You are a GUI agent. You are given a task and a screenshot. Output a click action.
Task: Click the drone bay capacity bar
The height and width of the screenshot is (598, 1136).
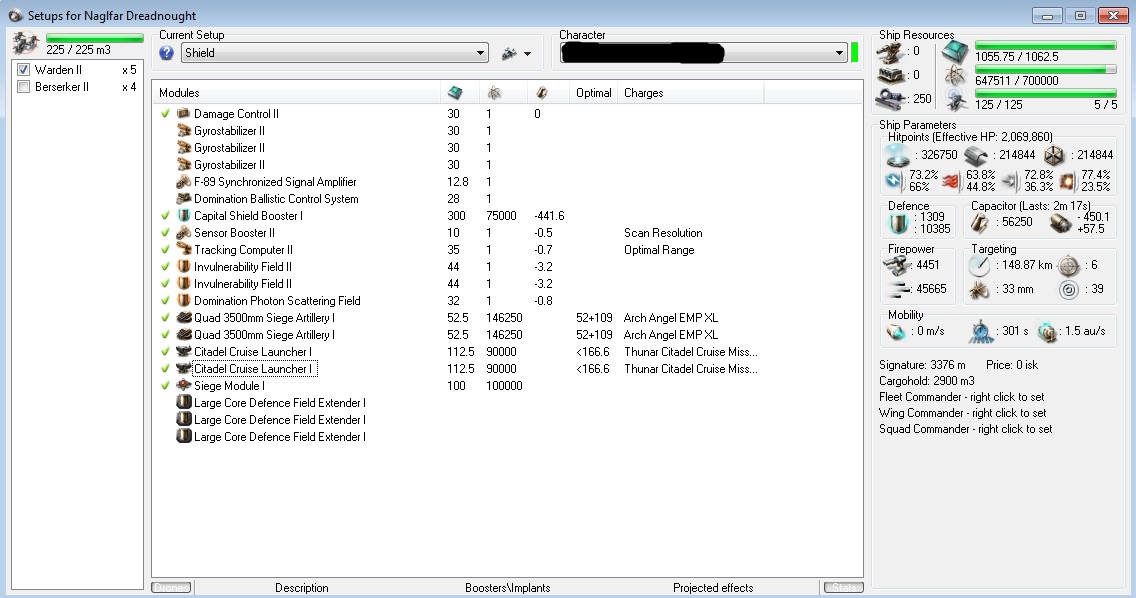coord(95,38)
